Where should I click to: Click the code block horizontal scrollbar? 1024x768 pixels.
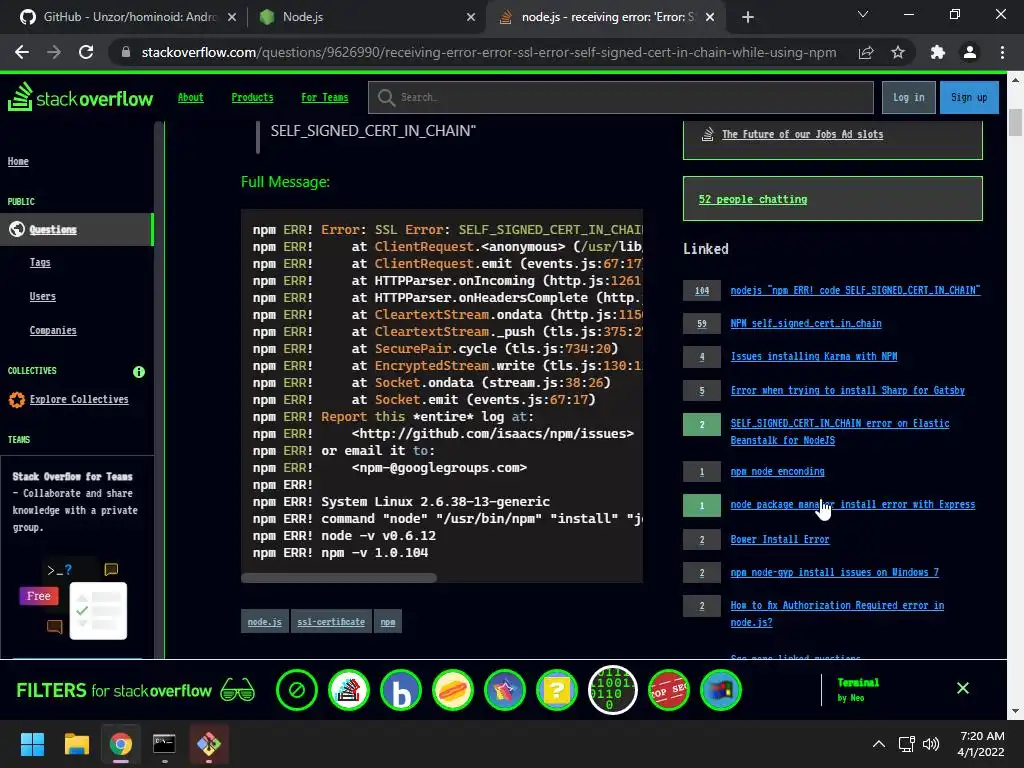tap(339, 577)
